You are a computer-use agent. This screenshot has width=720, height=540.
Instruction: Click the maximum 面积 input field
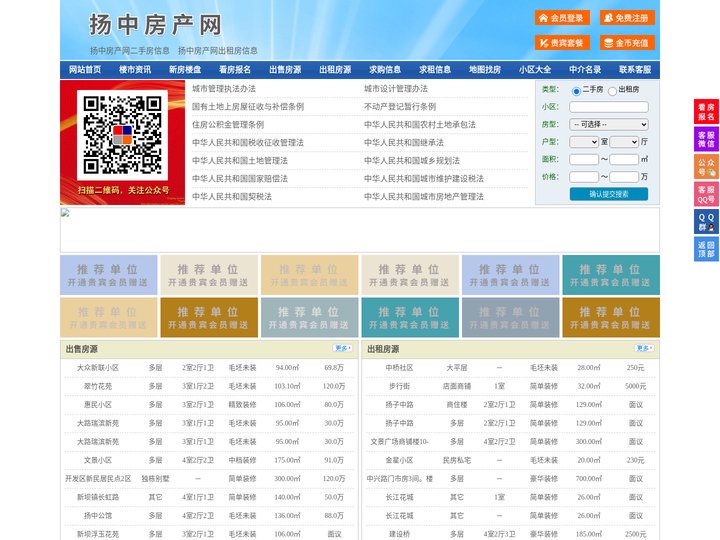(x=624, y=159)
